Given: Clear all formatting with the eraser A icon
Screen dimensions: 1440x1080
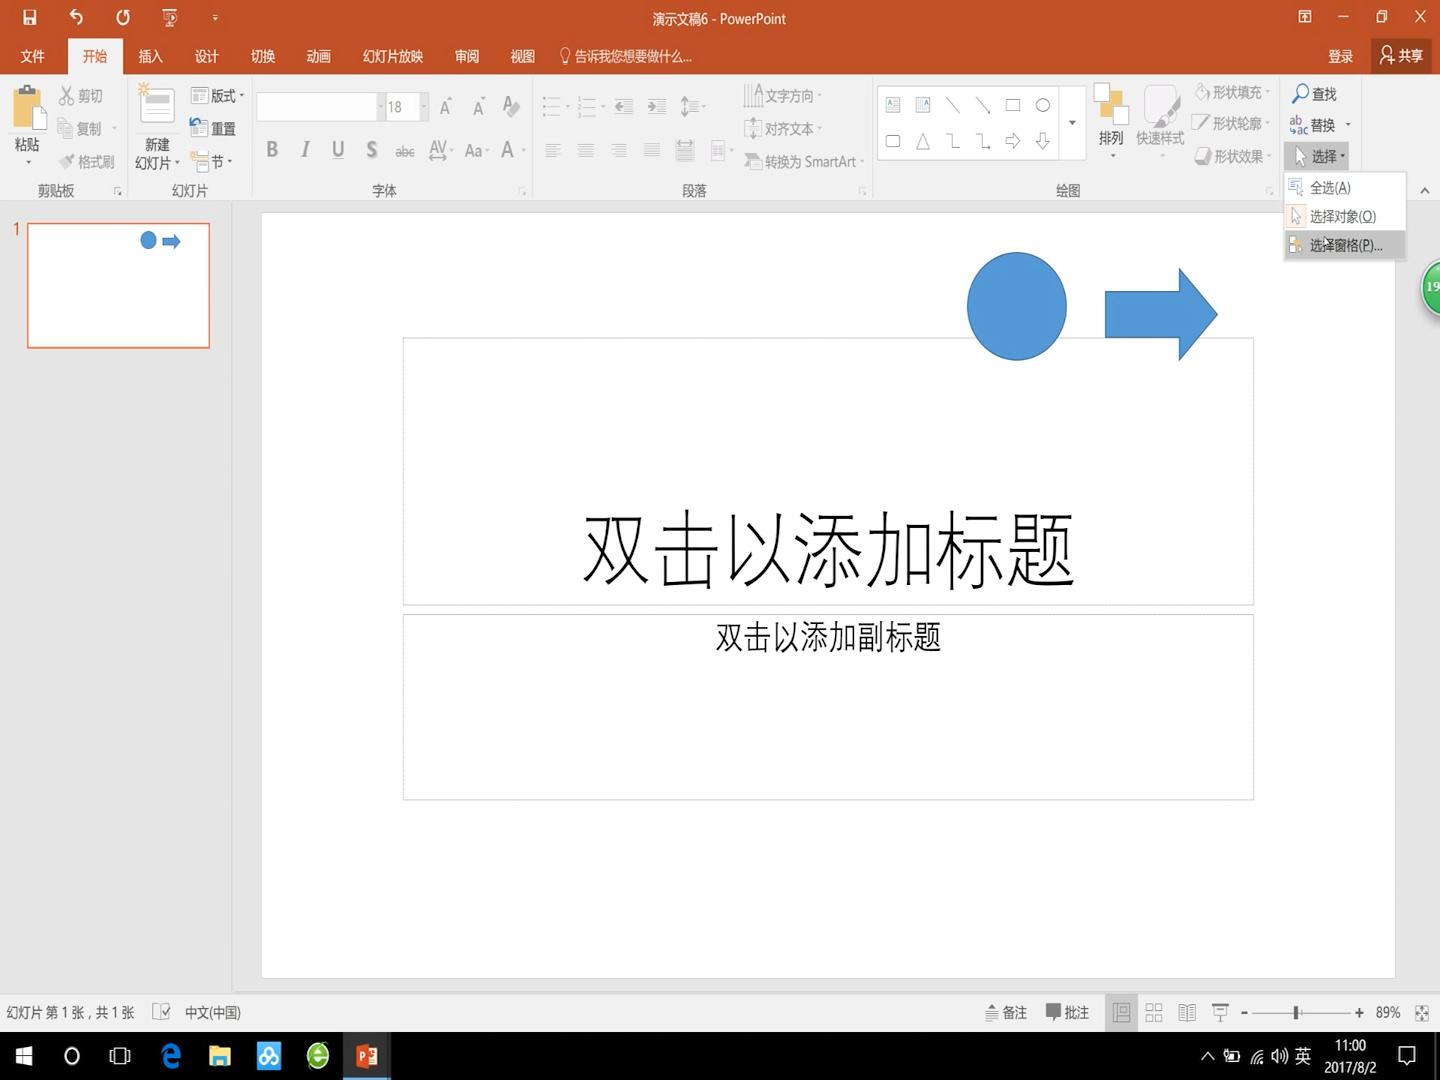Looking at the screenshot, I should pos(511,106).
